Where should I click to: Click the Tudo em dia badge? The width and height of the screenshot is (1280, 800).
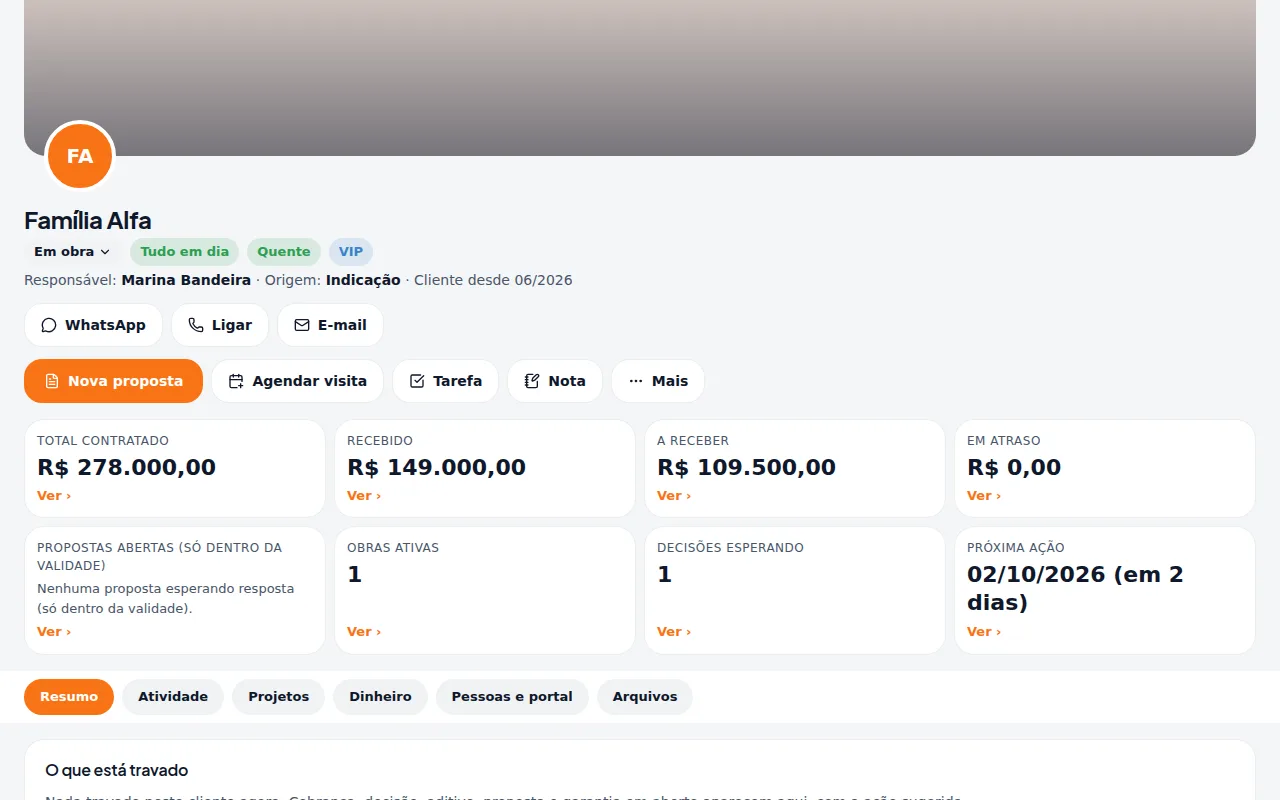[185, 252]
